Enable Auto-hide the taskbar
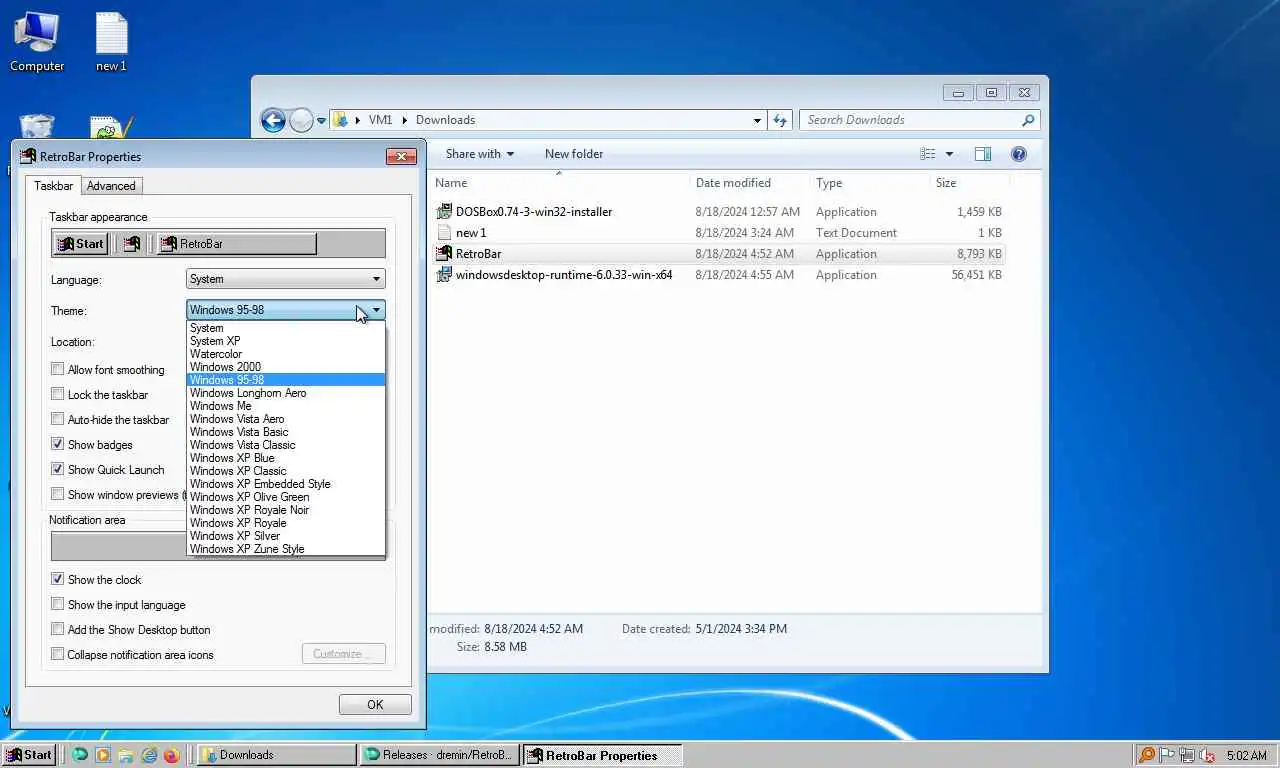 (x=57, y=420)
